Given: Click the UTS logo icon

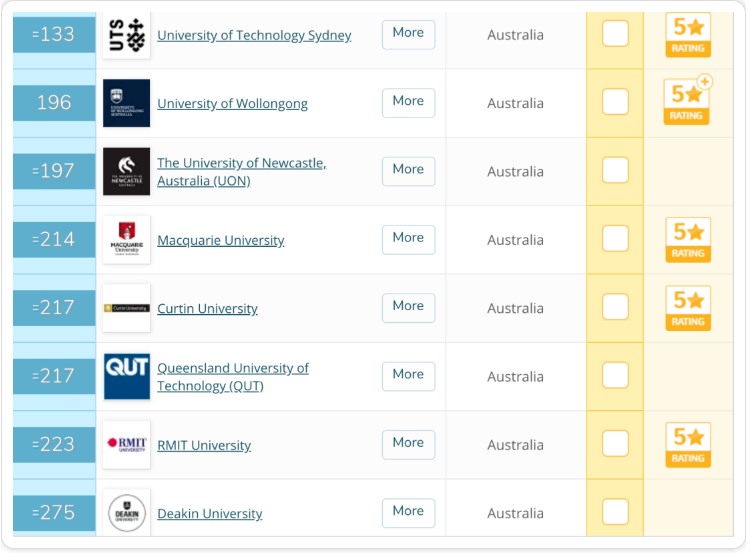Looking at the screenshot, I should (126, 35).
